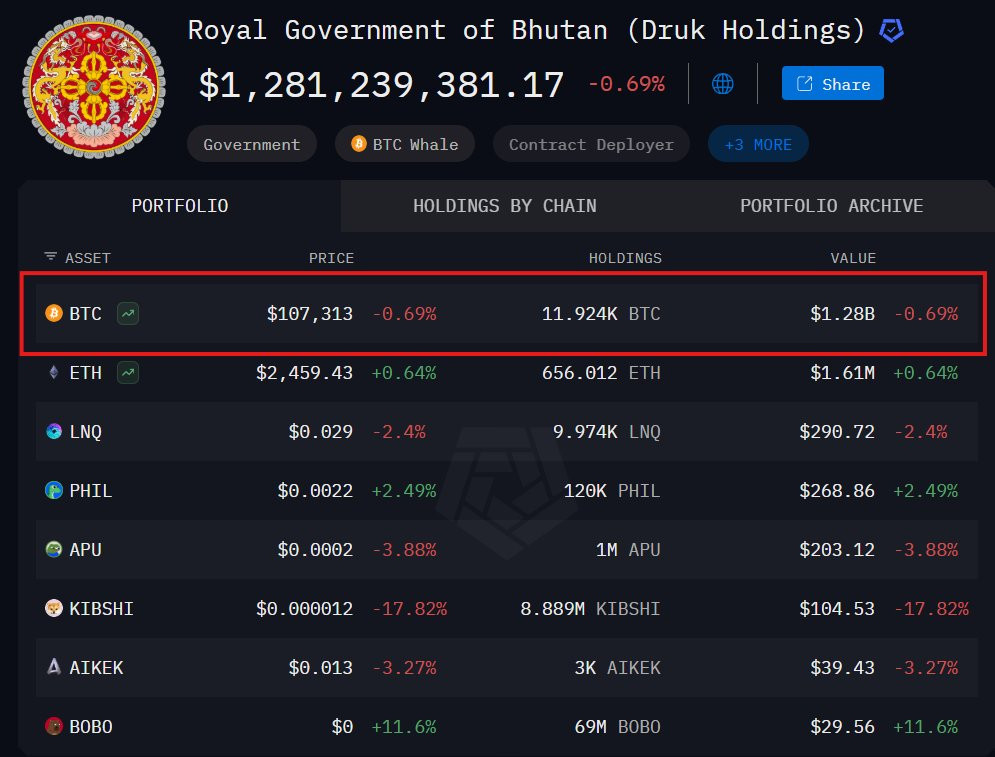Viewport: 995px width, 757px height.
Task: Select the BTC Whale tag
Action: tap(405, 144)
